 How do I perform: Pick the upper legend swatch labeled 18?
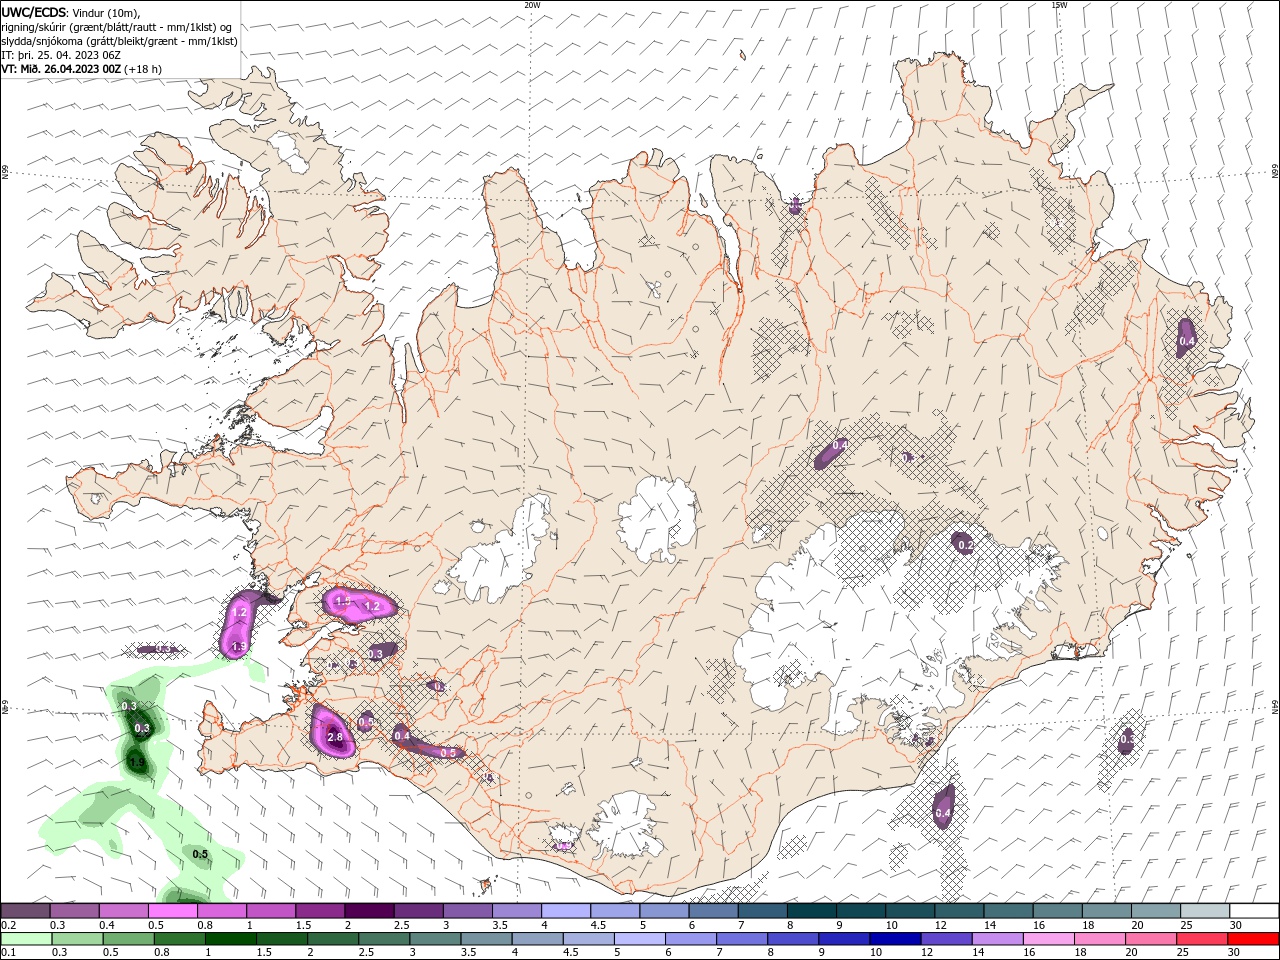tap(1106, 910)
